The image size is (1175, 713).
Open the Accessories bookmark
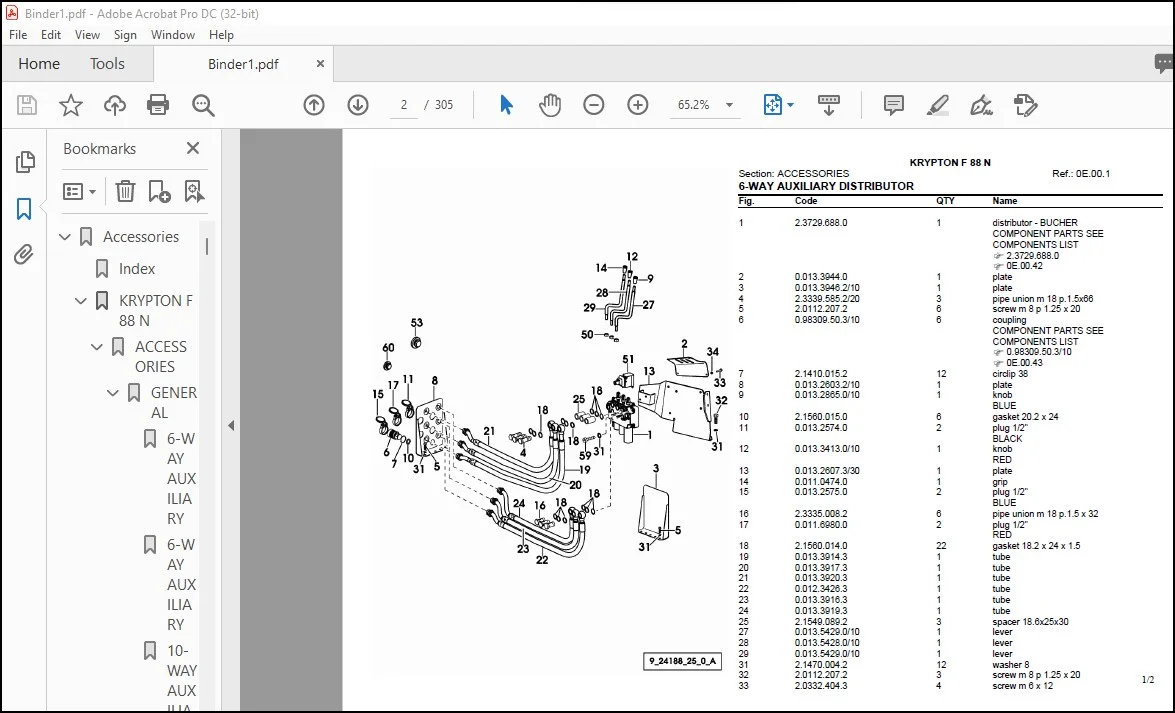[x=141, y=237]
